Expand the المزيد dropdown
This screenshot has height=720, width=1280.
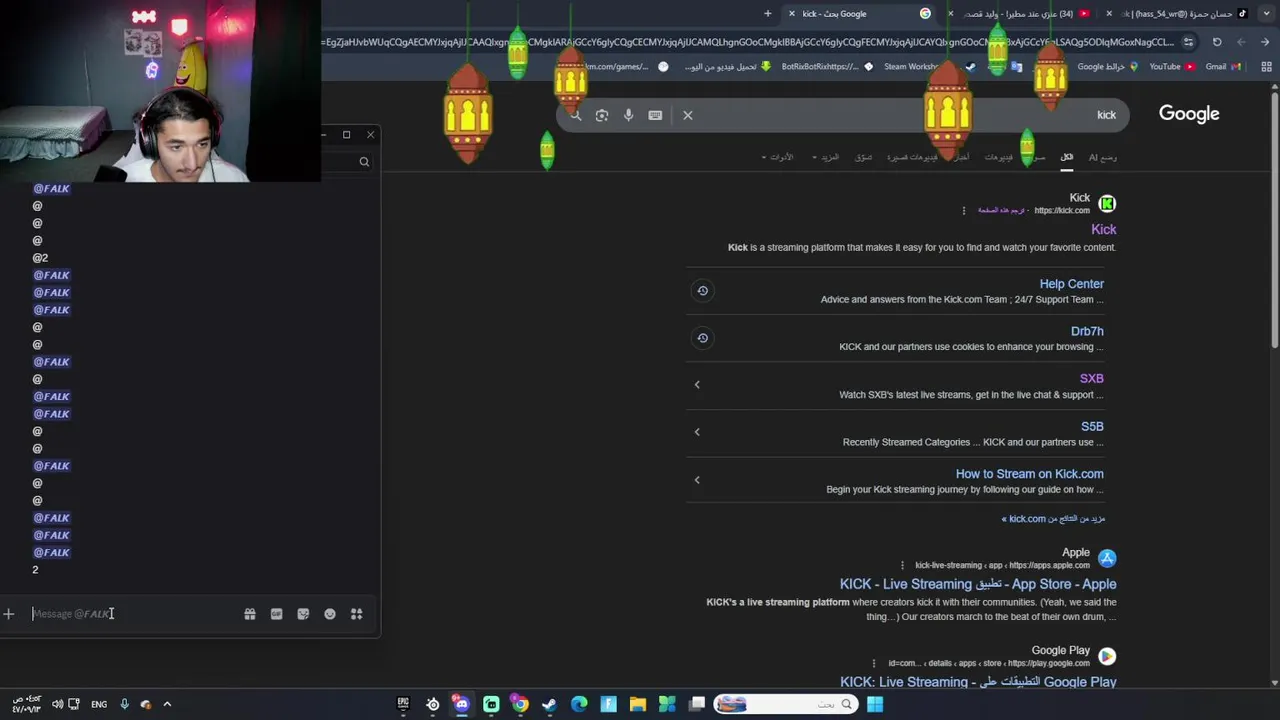point(826,157)
